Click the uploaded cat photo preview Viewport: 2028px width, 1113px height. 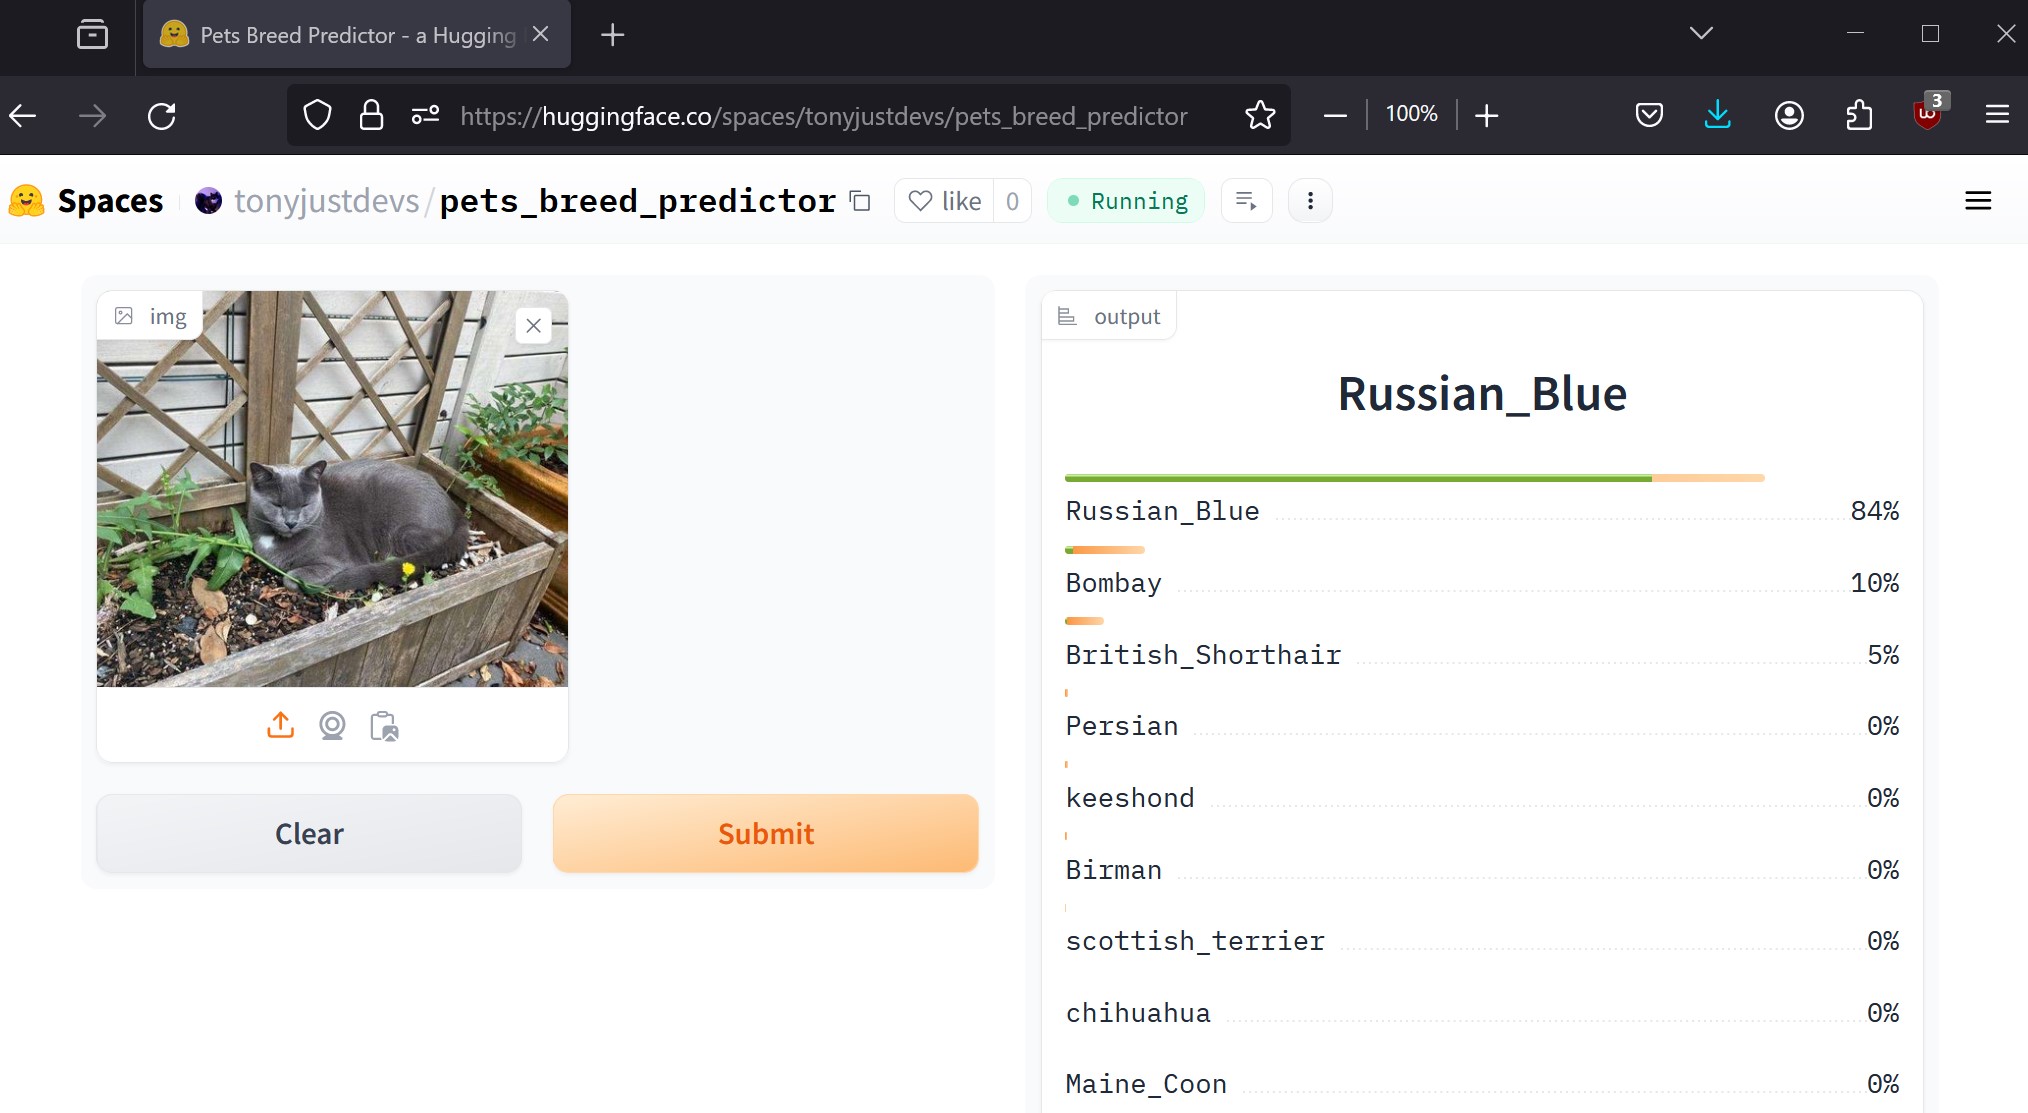[332, 489]
